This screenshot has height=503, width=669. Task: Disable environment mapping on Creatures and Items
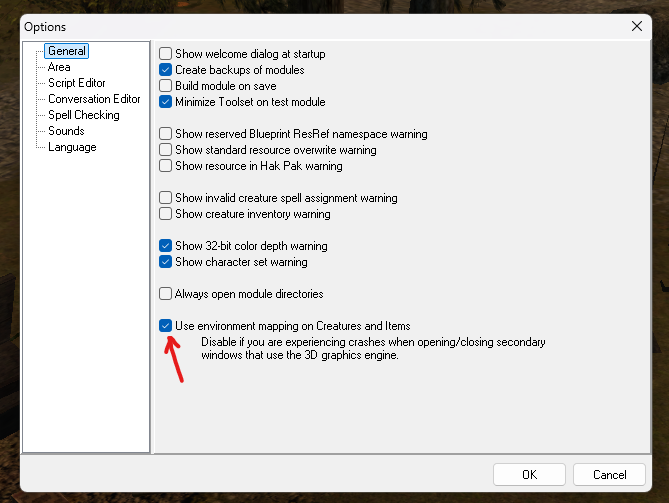coord(166,326)
